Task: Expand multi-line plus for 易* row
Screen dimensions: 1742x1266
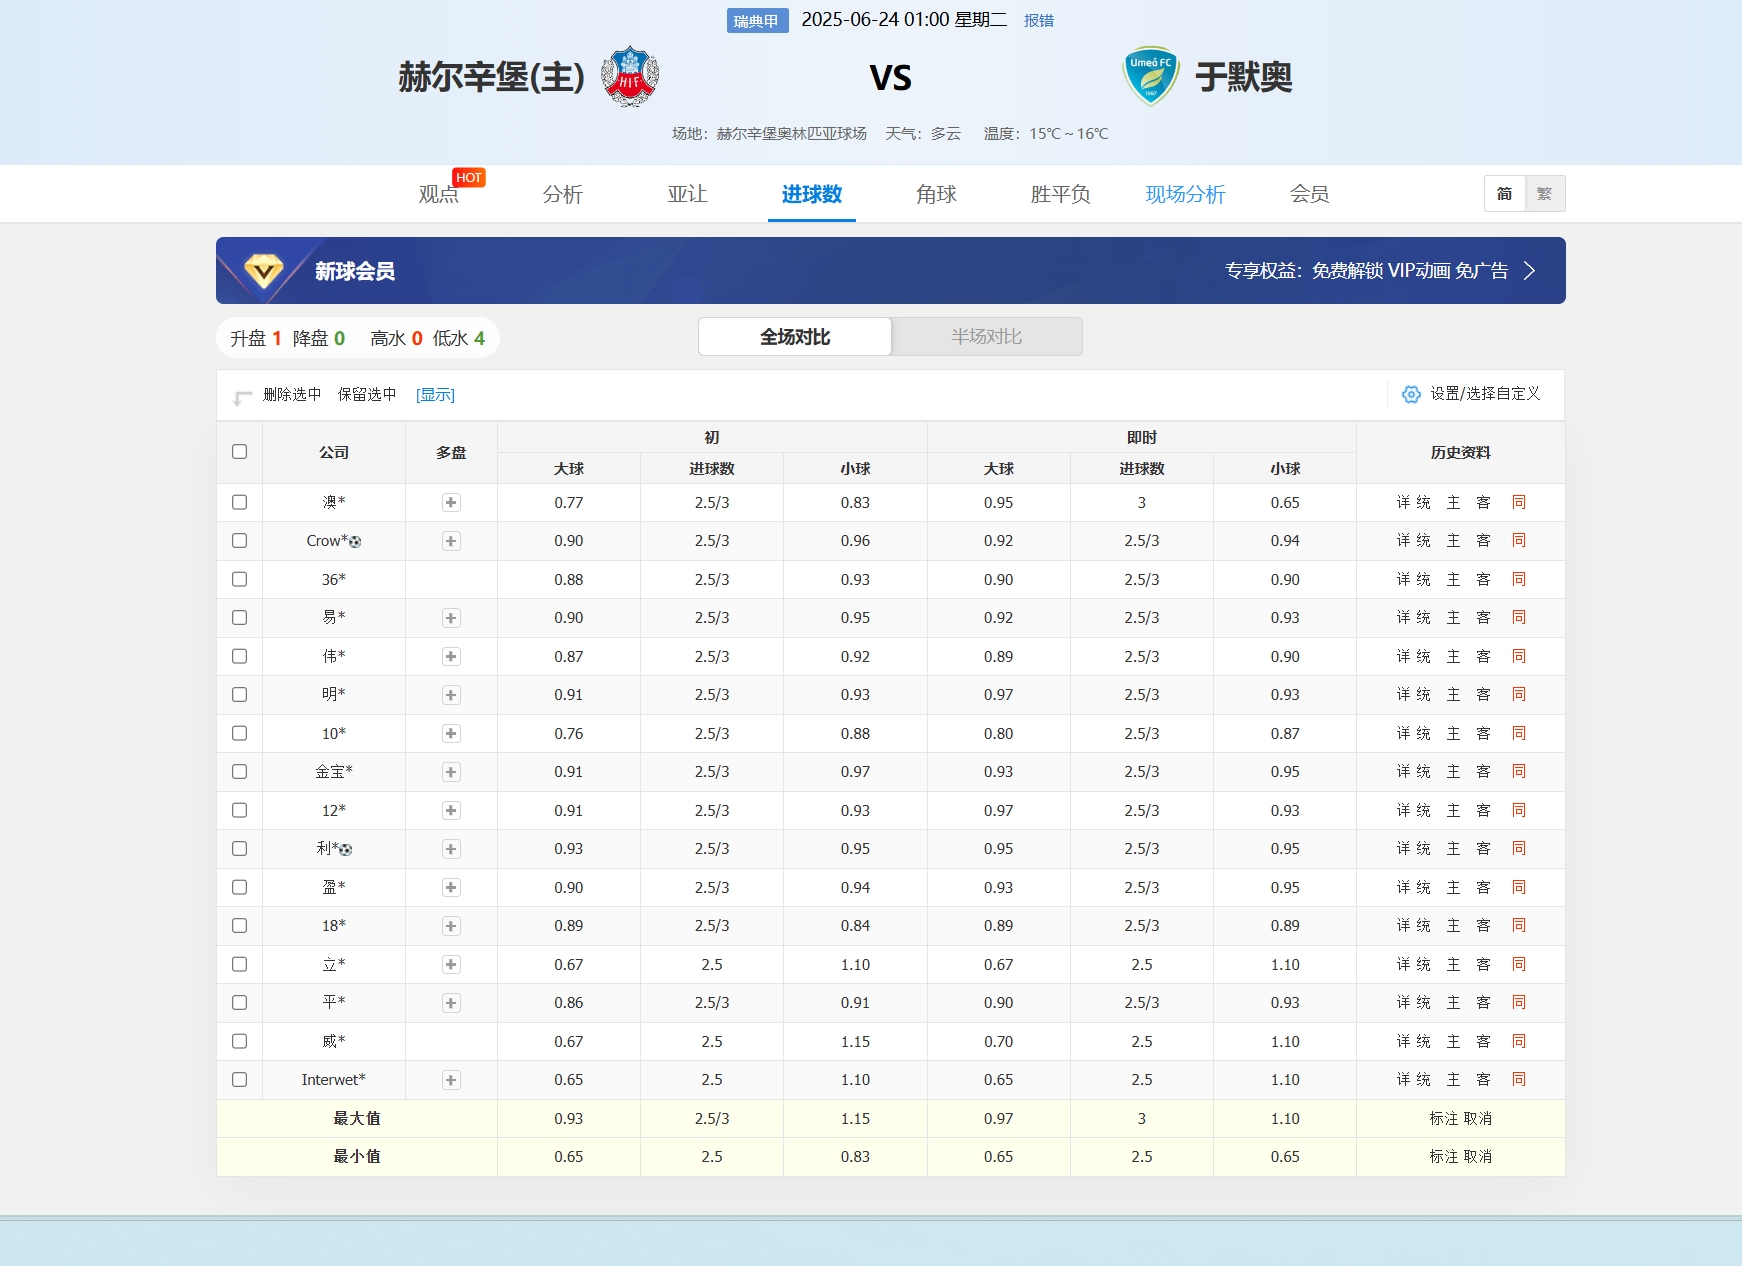Action: click(x=451, y=618)
